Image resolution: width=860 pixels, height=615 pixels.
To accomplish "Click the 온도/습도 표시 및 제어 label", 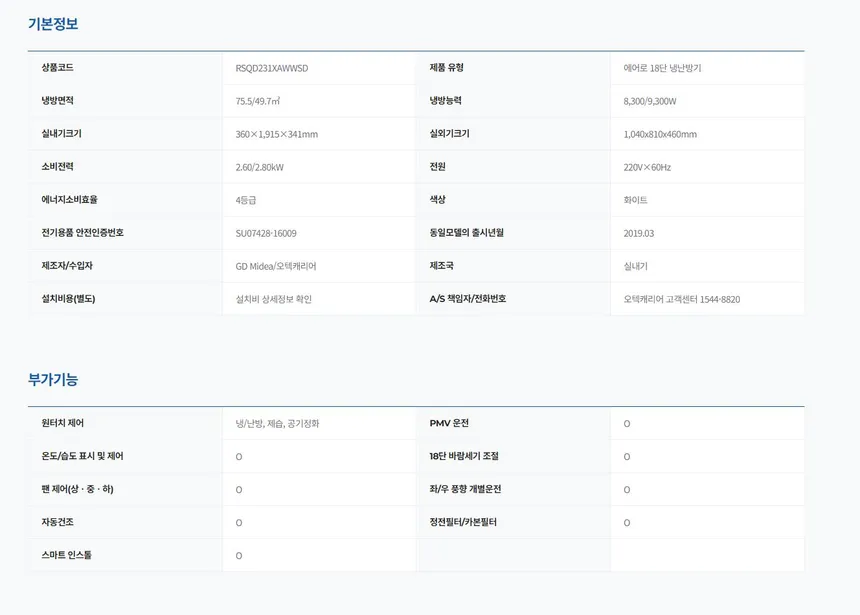I will (x=82, y=456).
